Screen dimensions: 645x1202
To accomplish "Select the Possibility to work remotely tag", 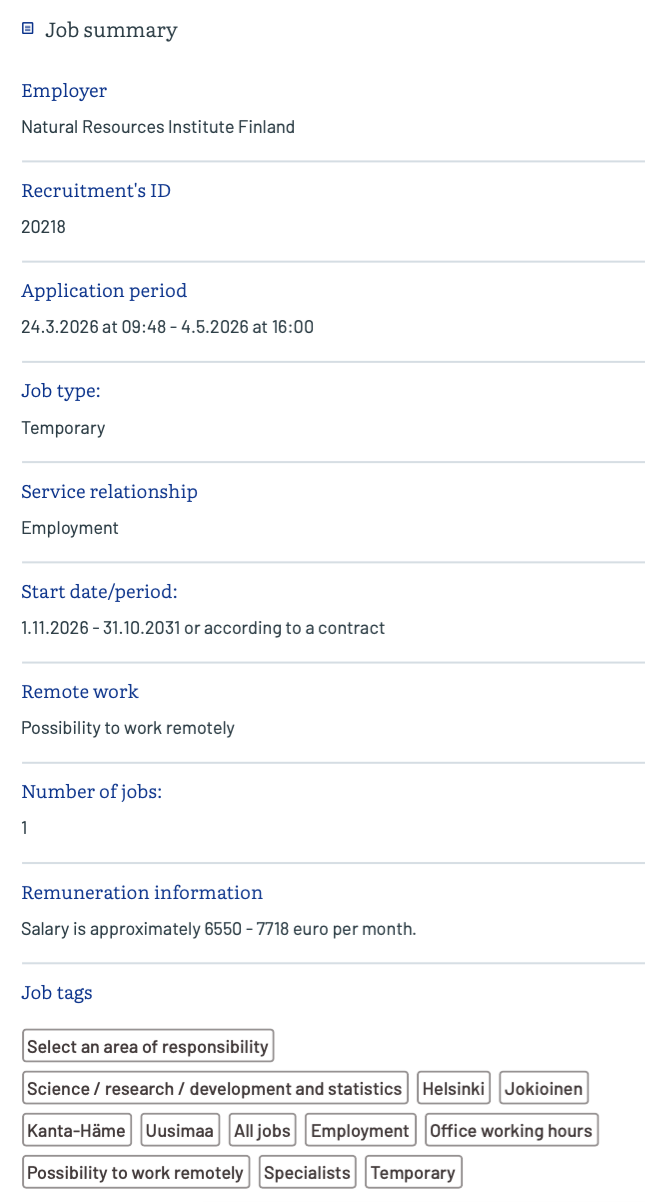I will pyautogui.click(x=135, y=1173).
